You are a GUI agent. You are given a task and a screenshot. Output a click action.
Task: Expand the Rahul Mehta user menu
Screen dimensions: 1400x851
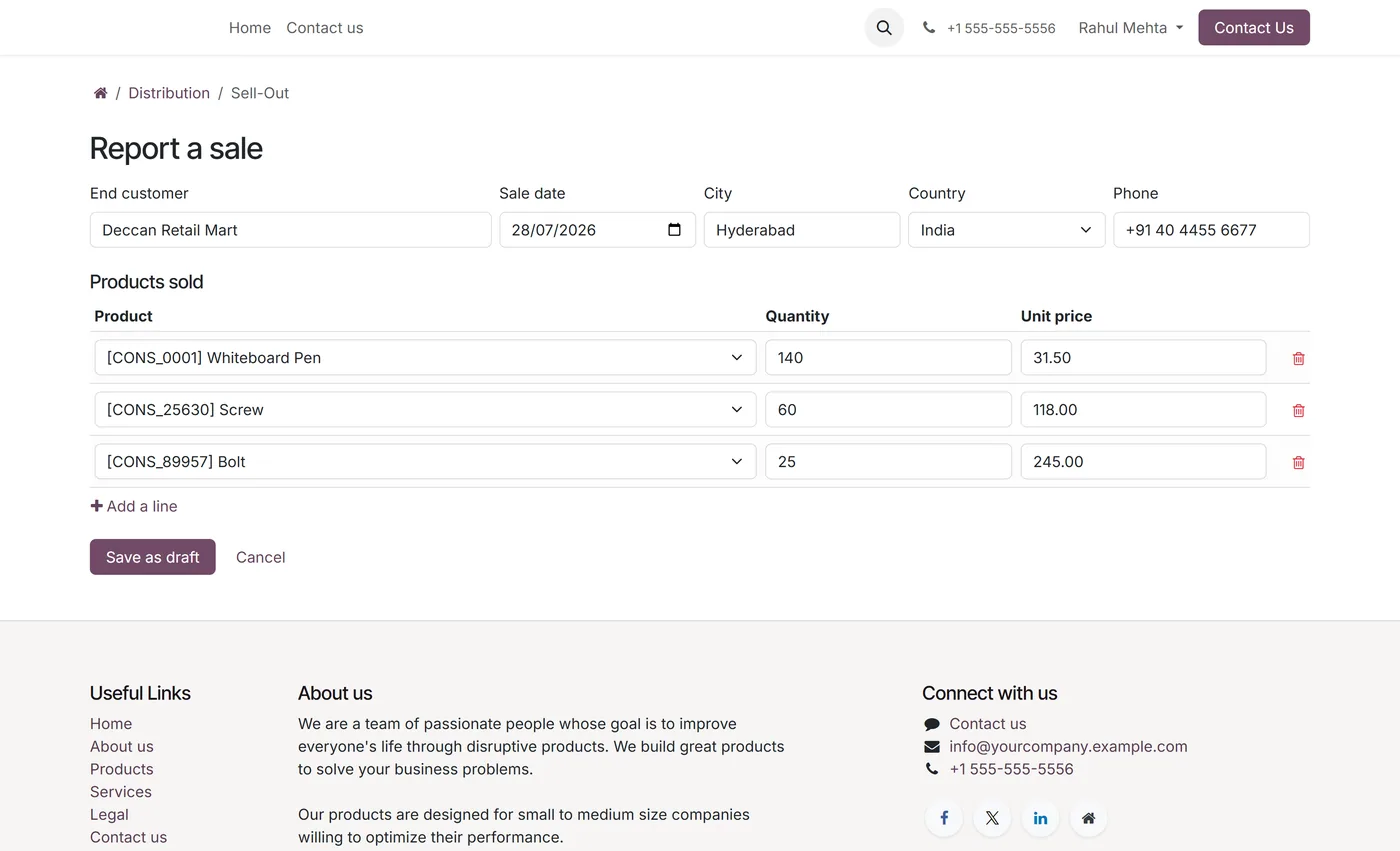click(x=1130, y=28)
